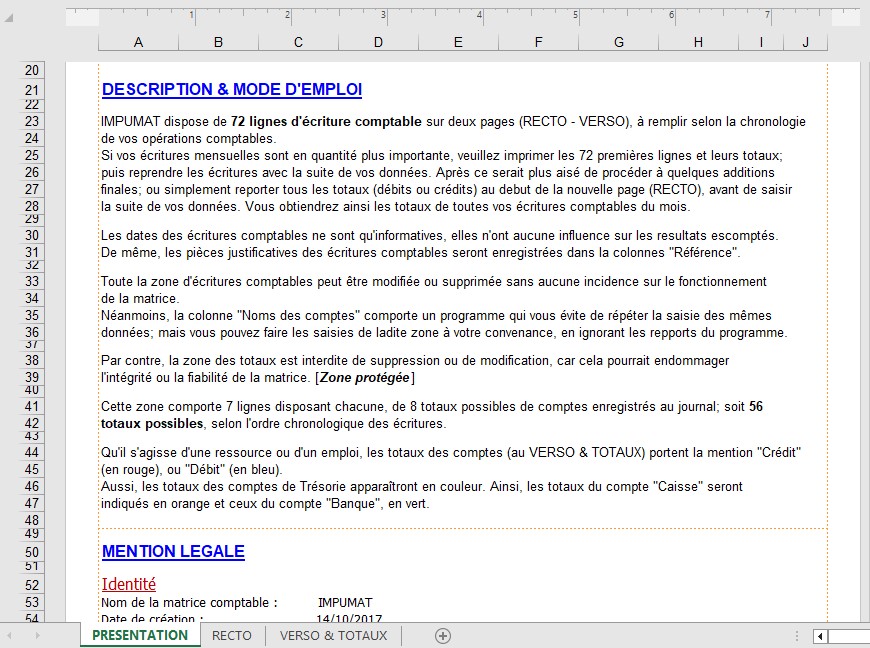Click the bold italic "[Zone protégée]" text
This screenshot has width=870, height=648.
(x=365, y=378)
